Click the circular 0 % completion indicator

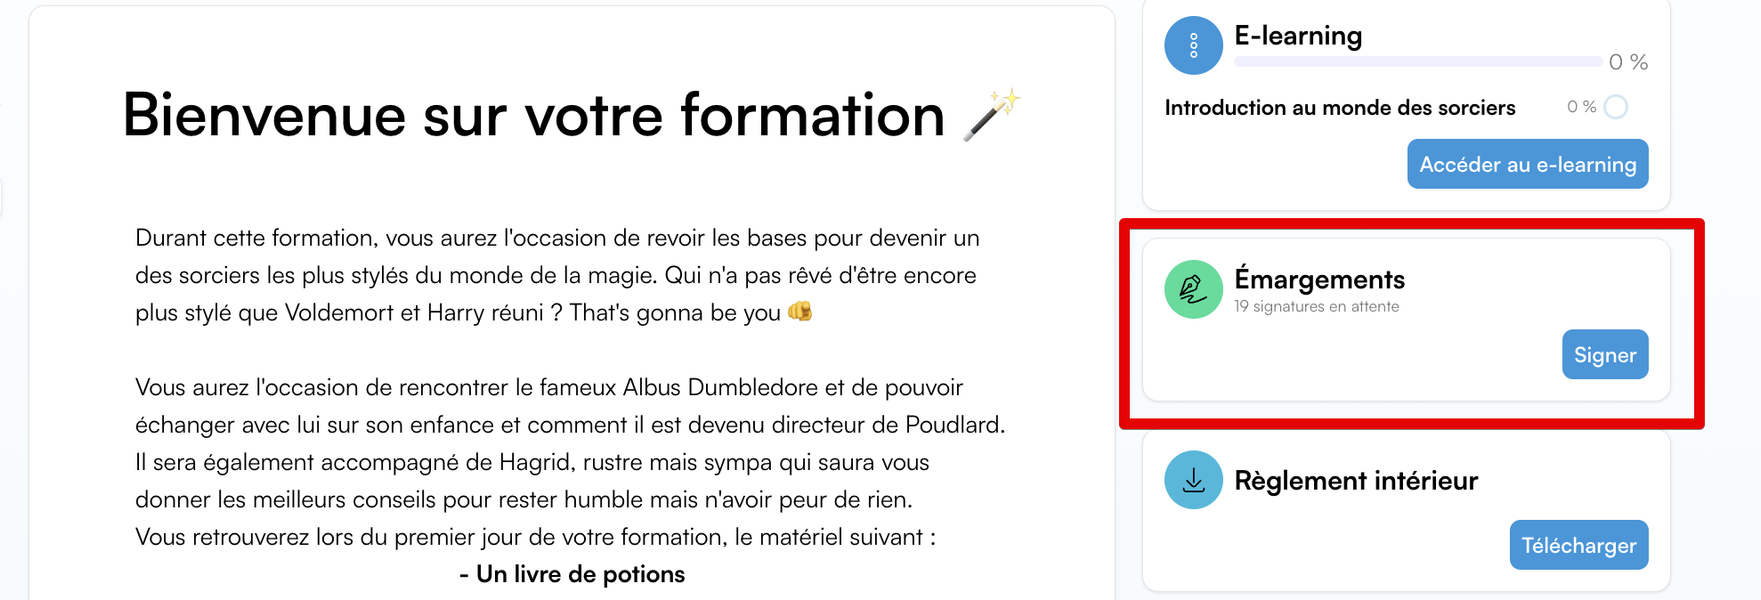(x=1616, y=107)
